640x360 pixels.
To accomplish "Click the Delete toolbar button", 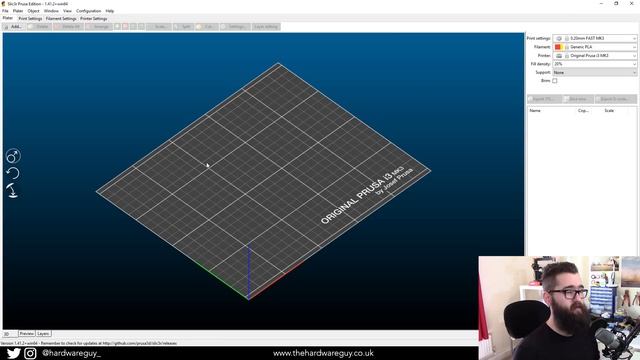I will [39, 27].
